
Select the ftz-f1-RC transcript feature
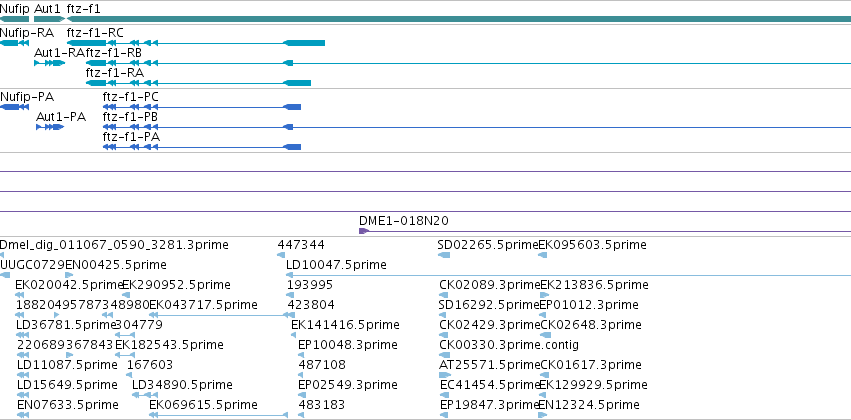pos(196,43)
